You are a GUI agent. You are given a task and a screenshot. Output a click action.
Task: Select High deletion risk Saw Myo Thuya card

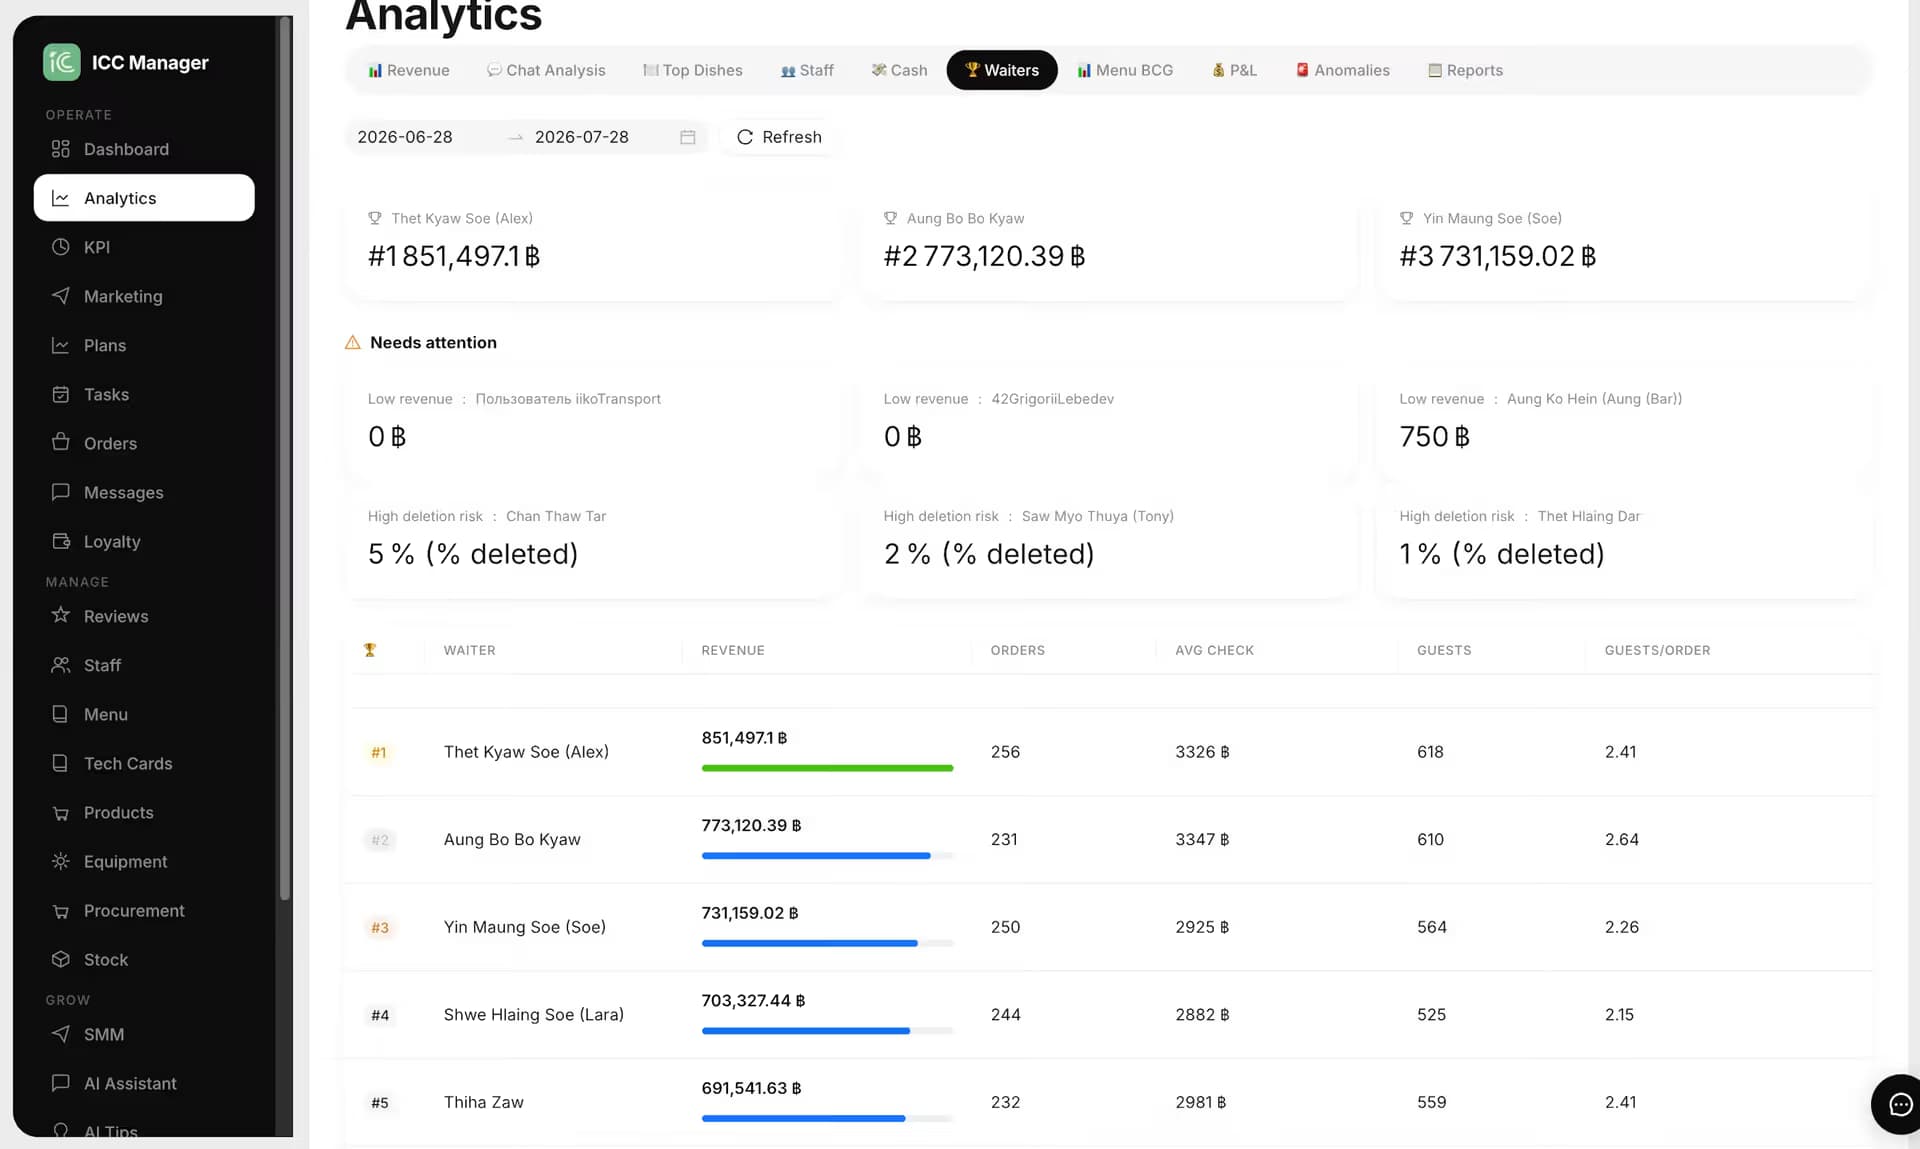coord(1109,543)
